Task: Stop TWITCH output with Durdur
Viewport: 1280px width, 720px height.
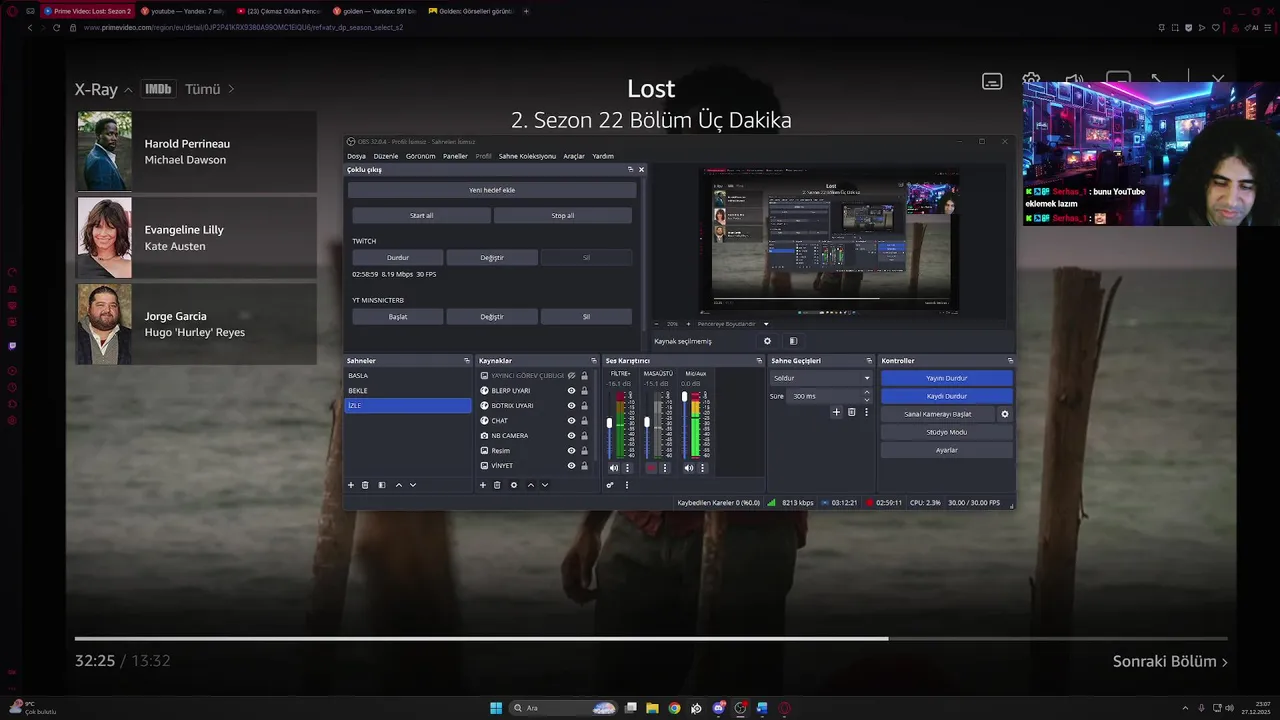Action: (x=398, y=257)
